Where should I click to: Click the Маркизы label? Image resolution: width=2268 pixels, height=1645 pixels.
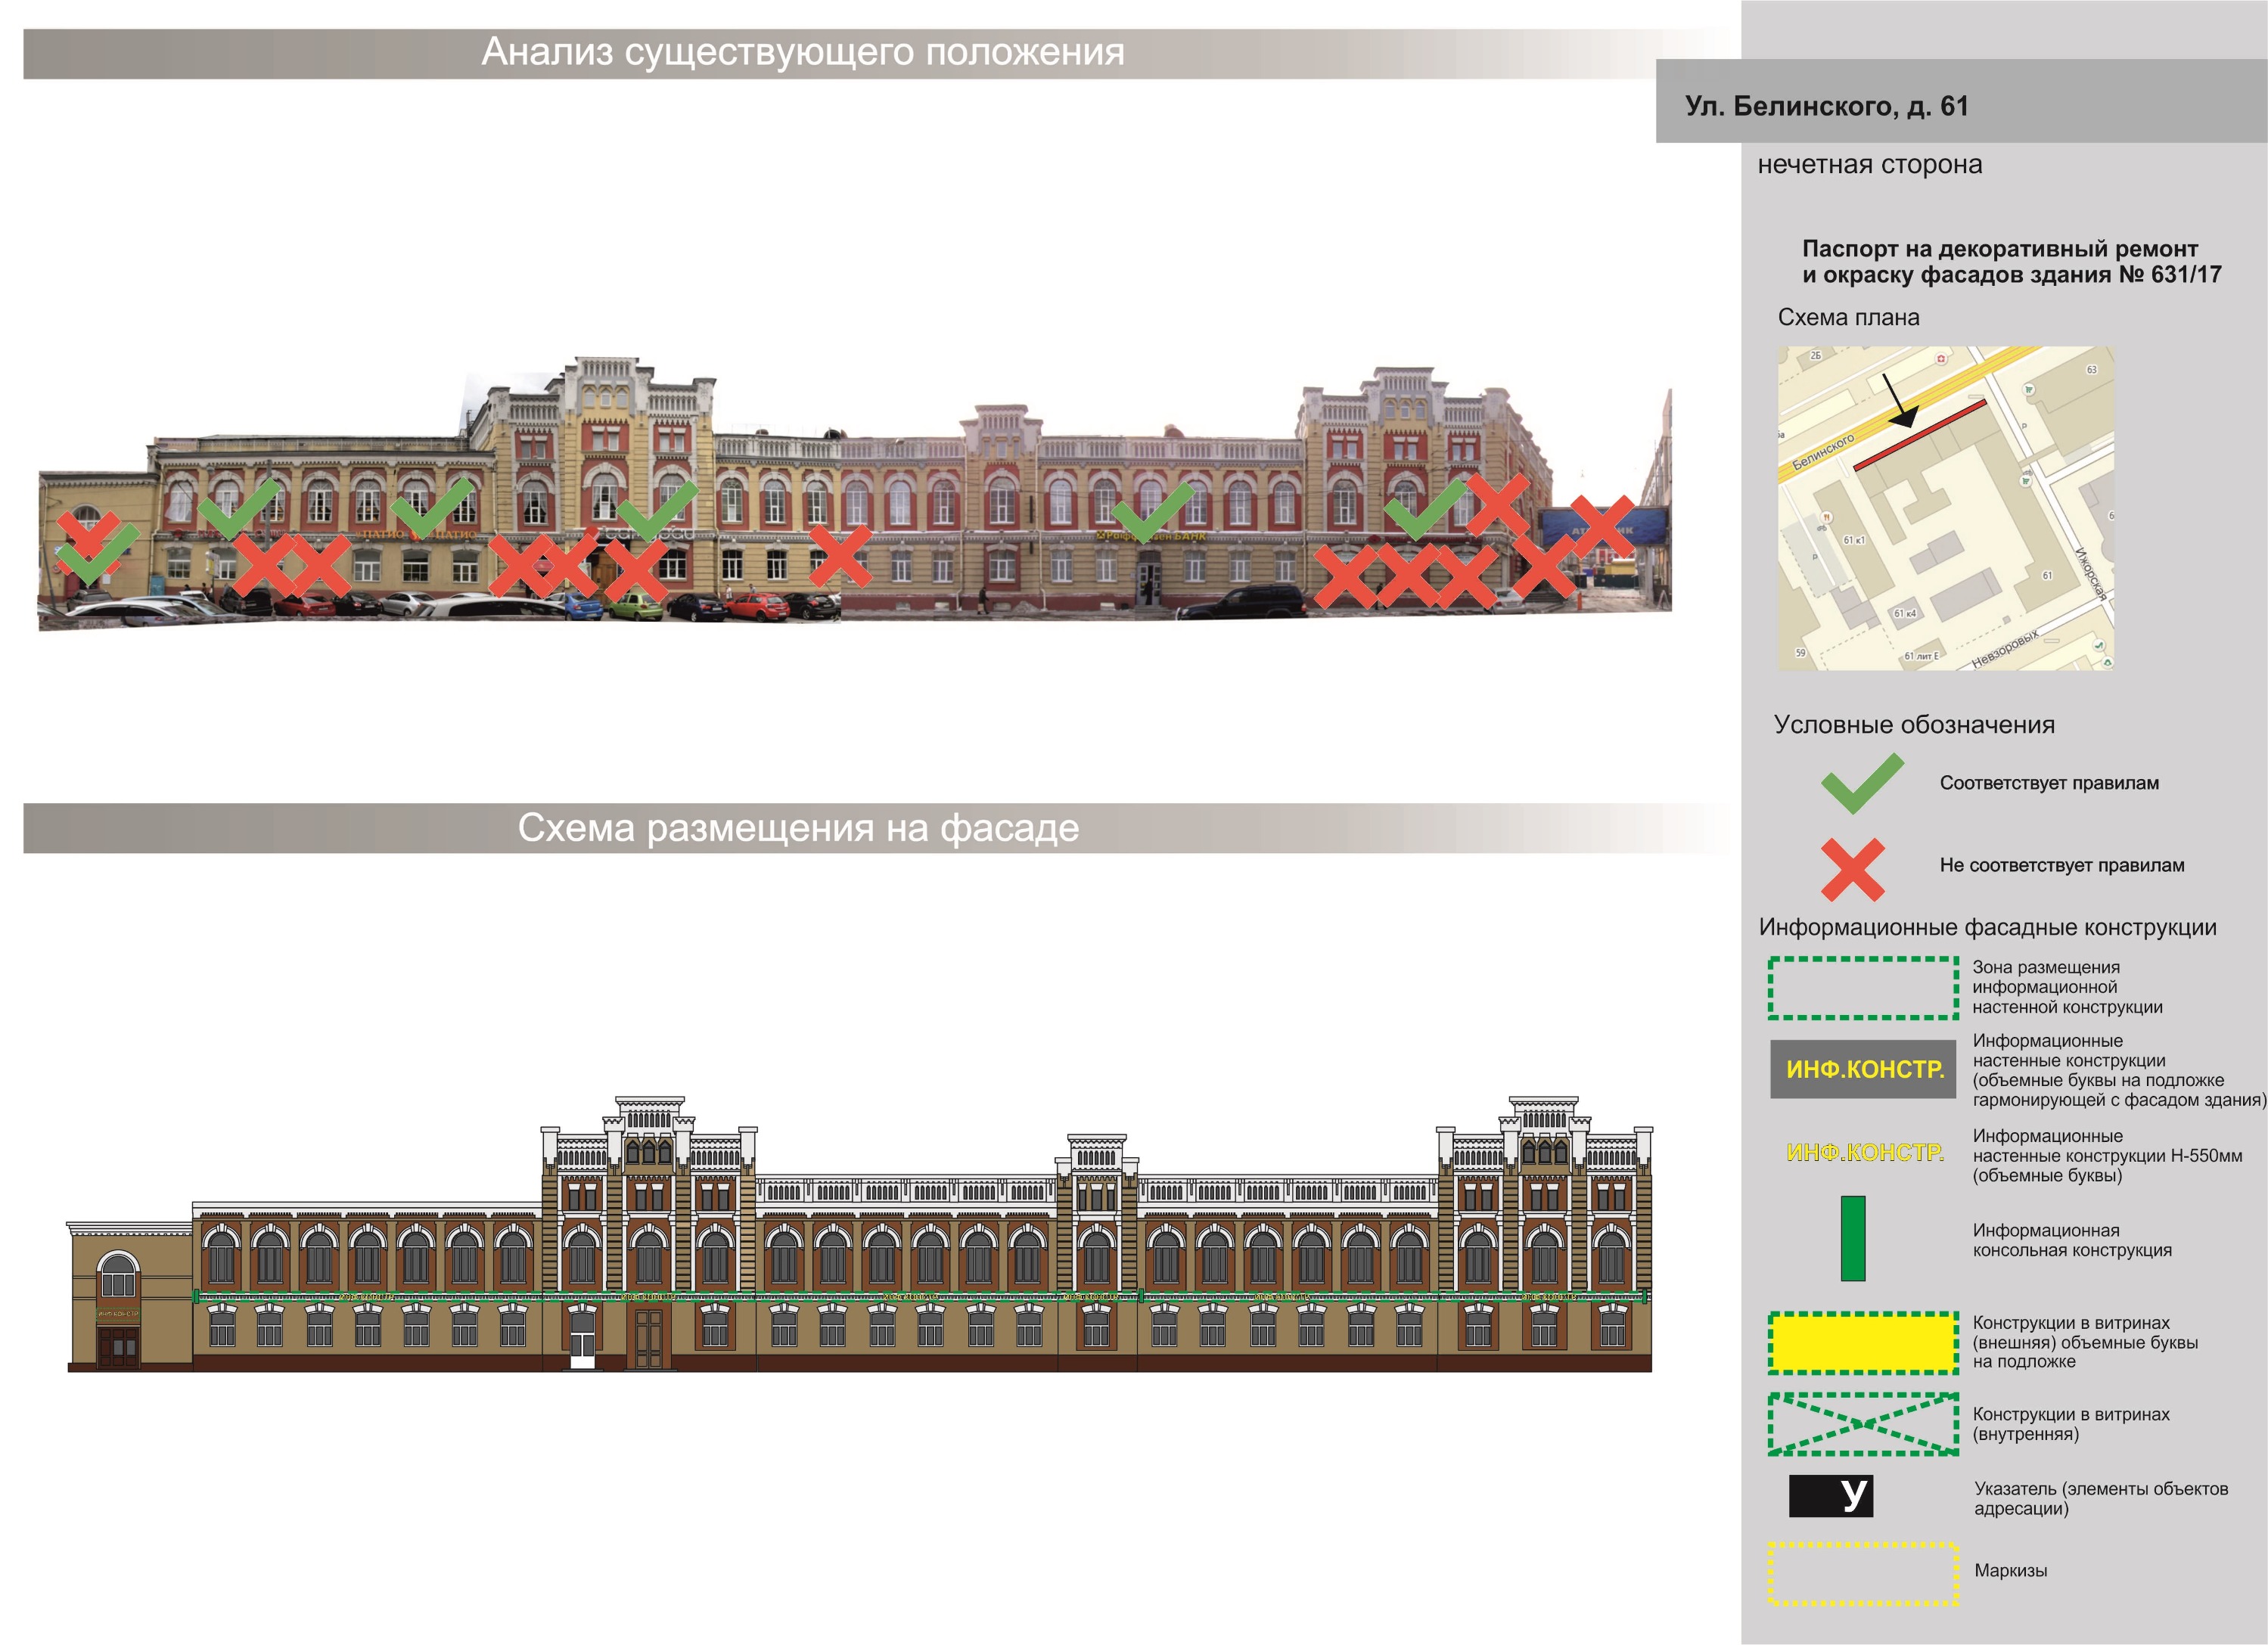[2010, 1571]
